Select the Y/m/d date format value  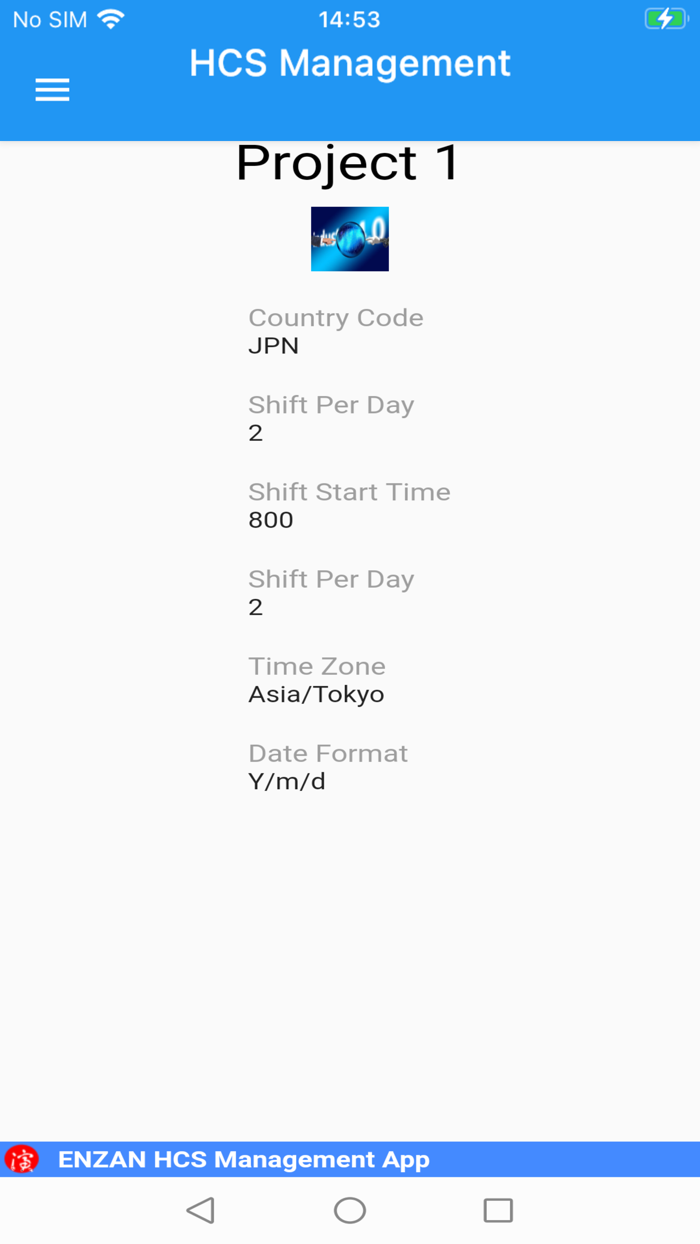point(287,781)
